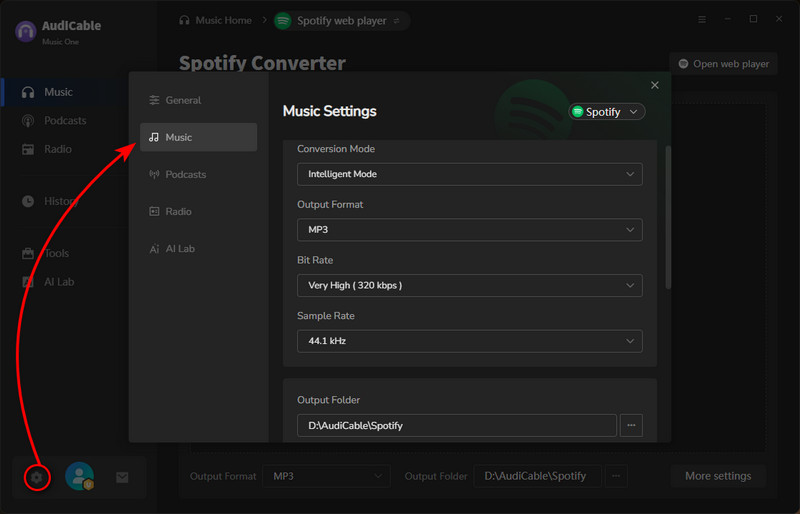800x514 pixels.
Task: Click the History clock icon
Action: coord(28,201)
